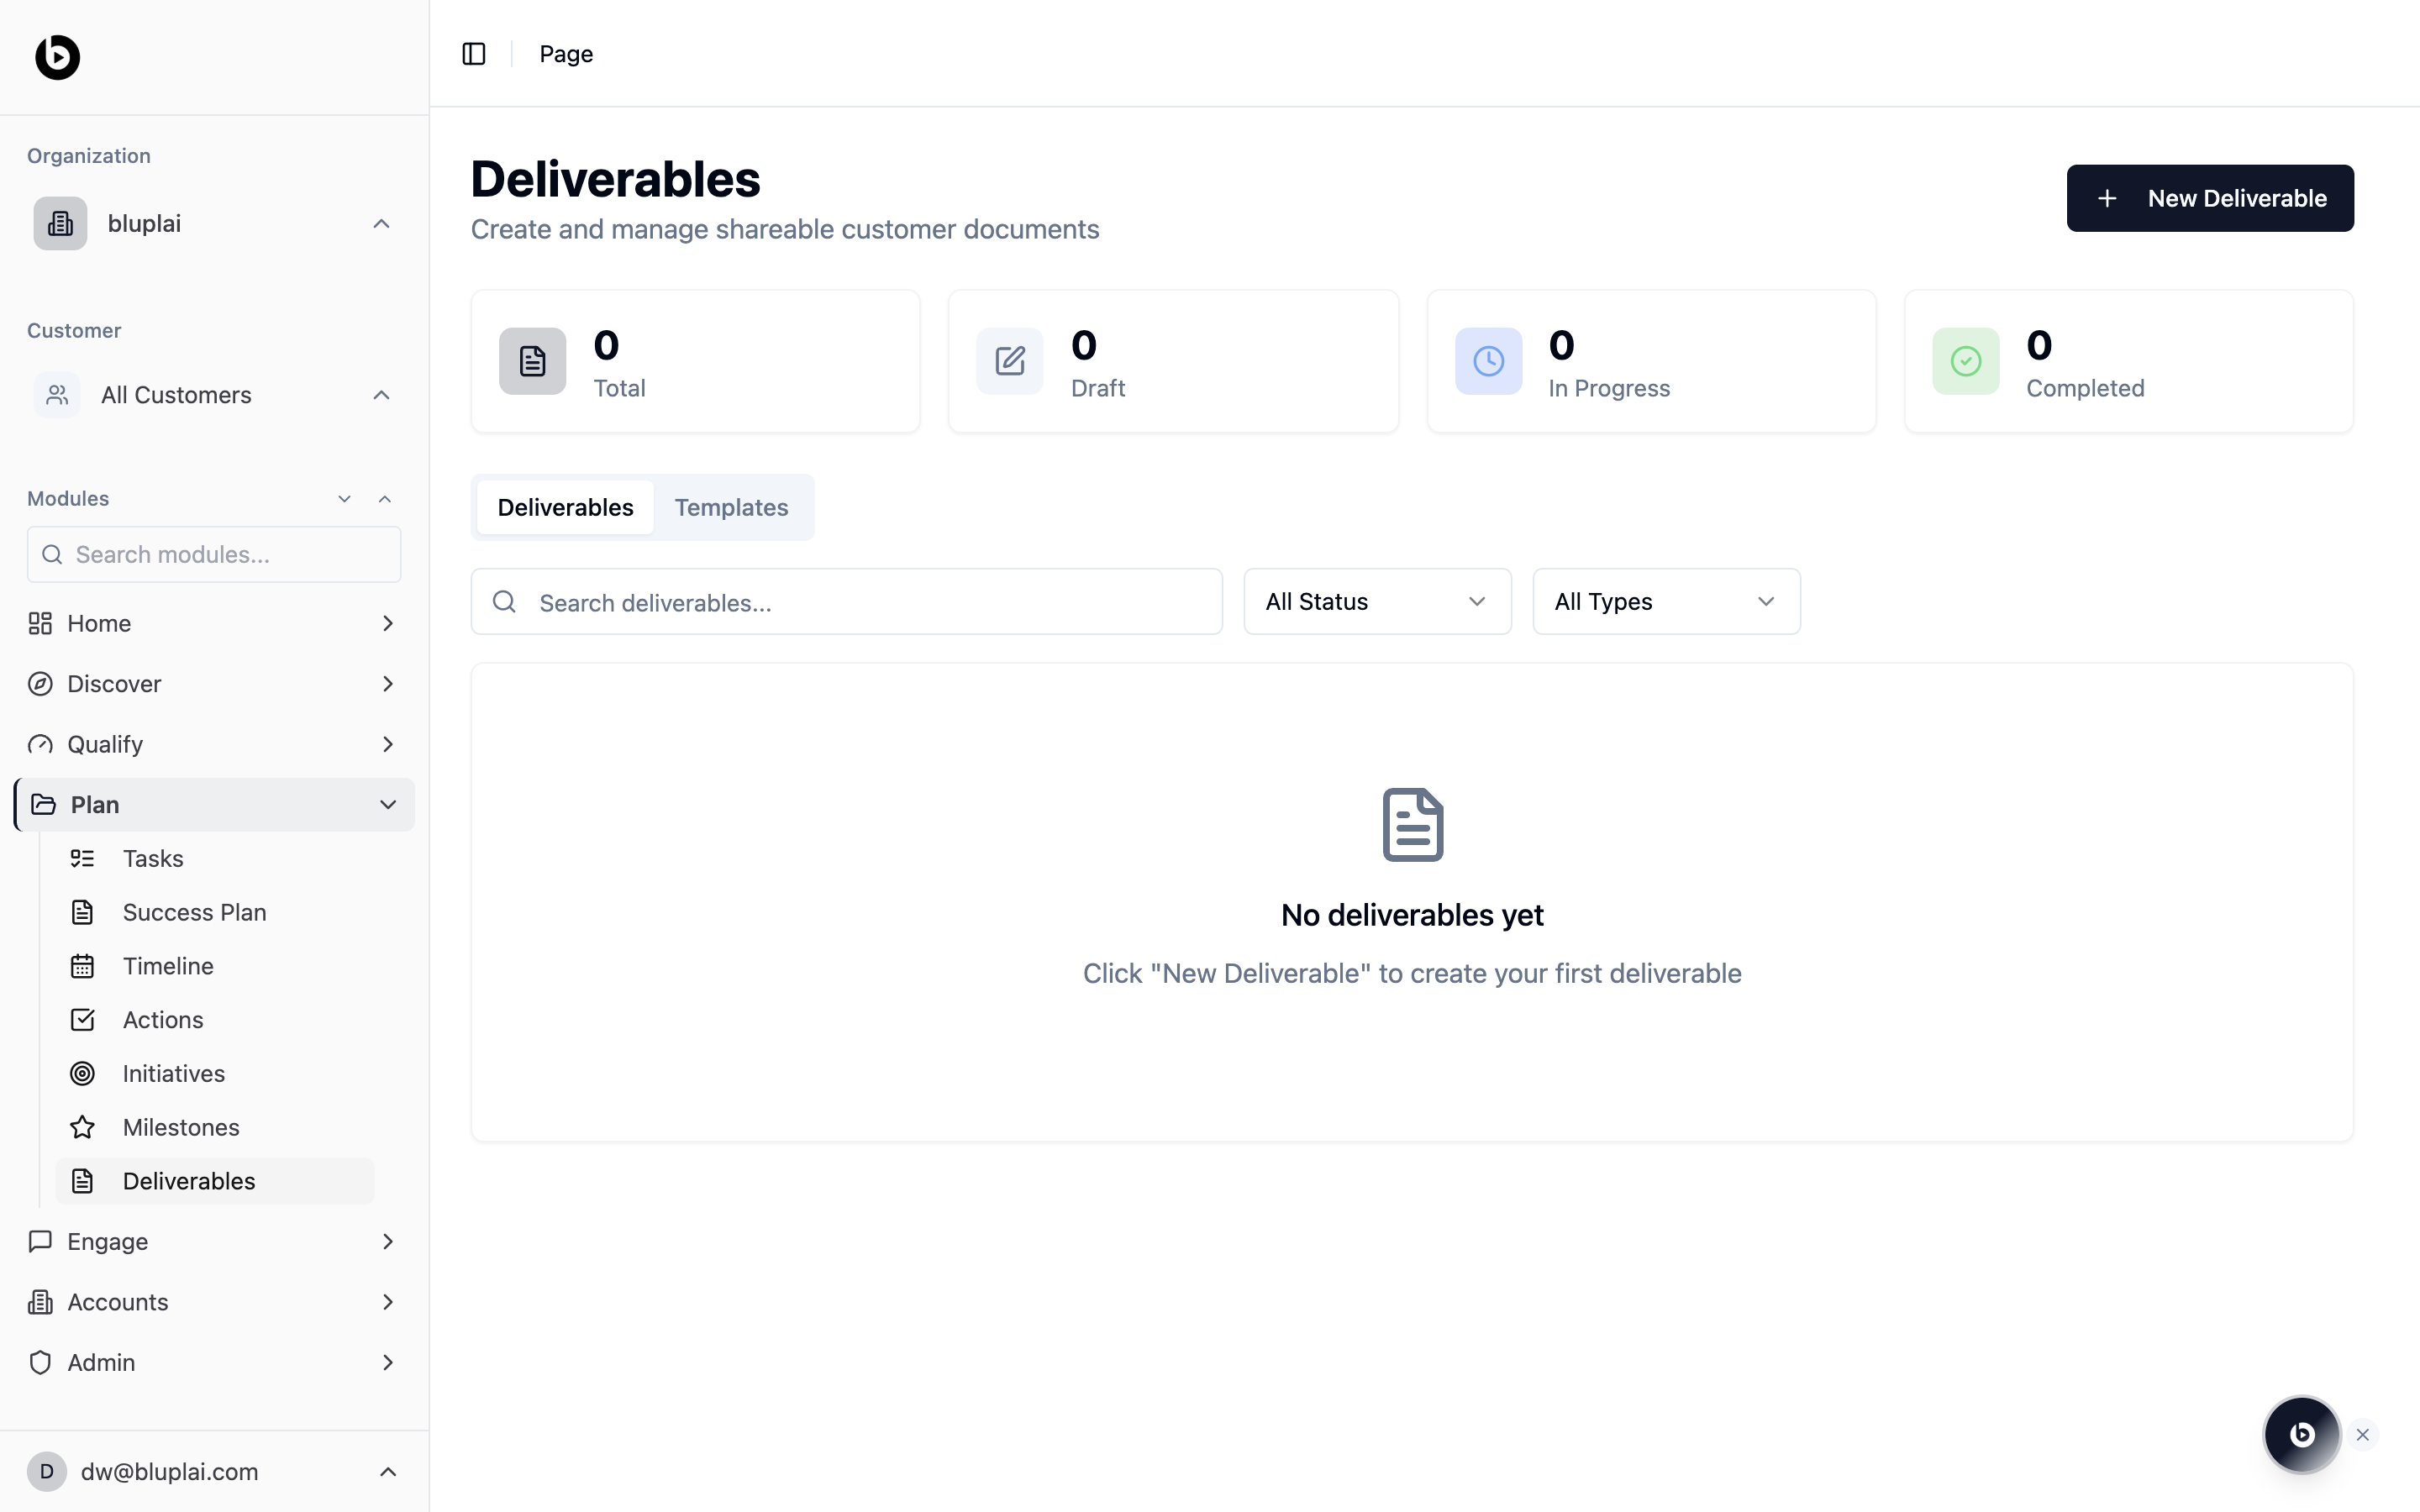Click the Total deliverables document icon
Screen dimensions: 2420x1512
point(532,361)
